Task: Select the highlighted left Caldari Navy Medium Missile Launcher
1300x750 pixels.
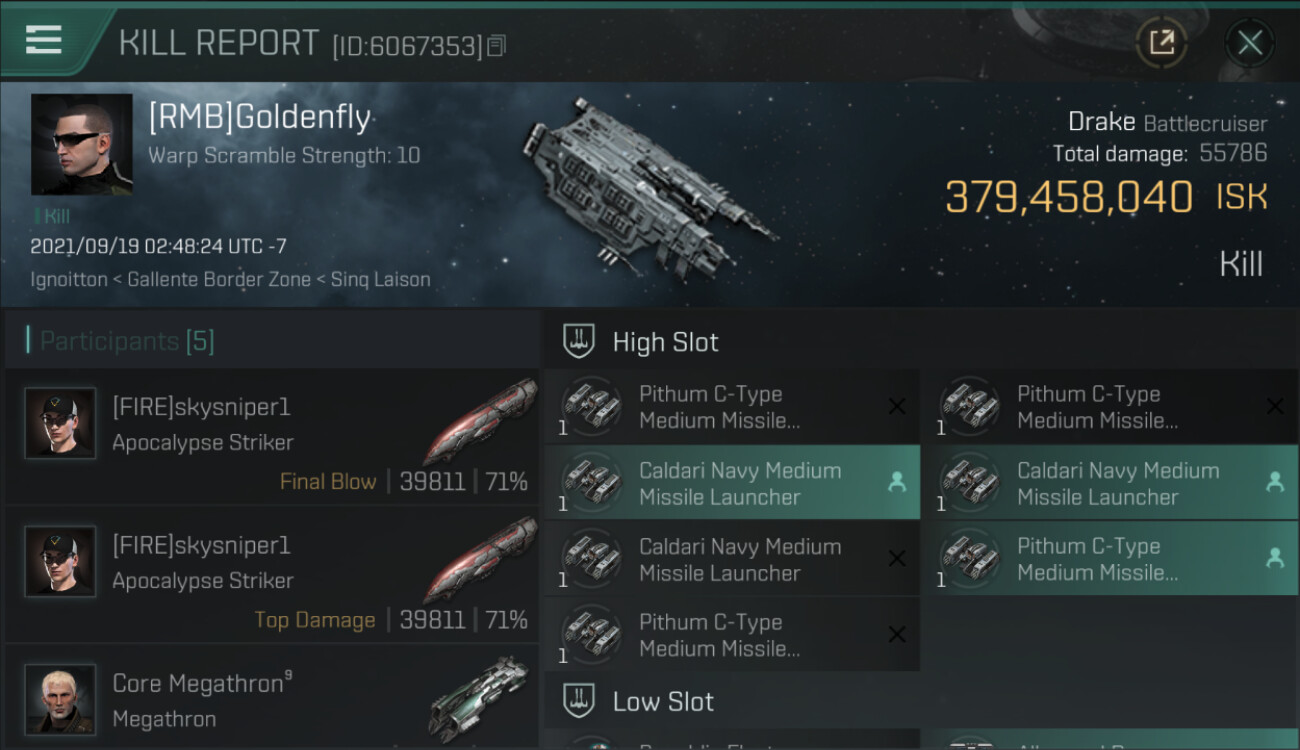Action: 730,483
